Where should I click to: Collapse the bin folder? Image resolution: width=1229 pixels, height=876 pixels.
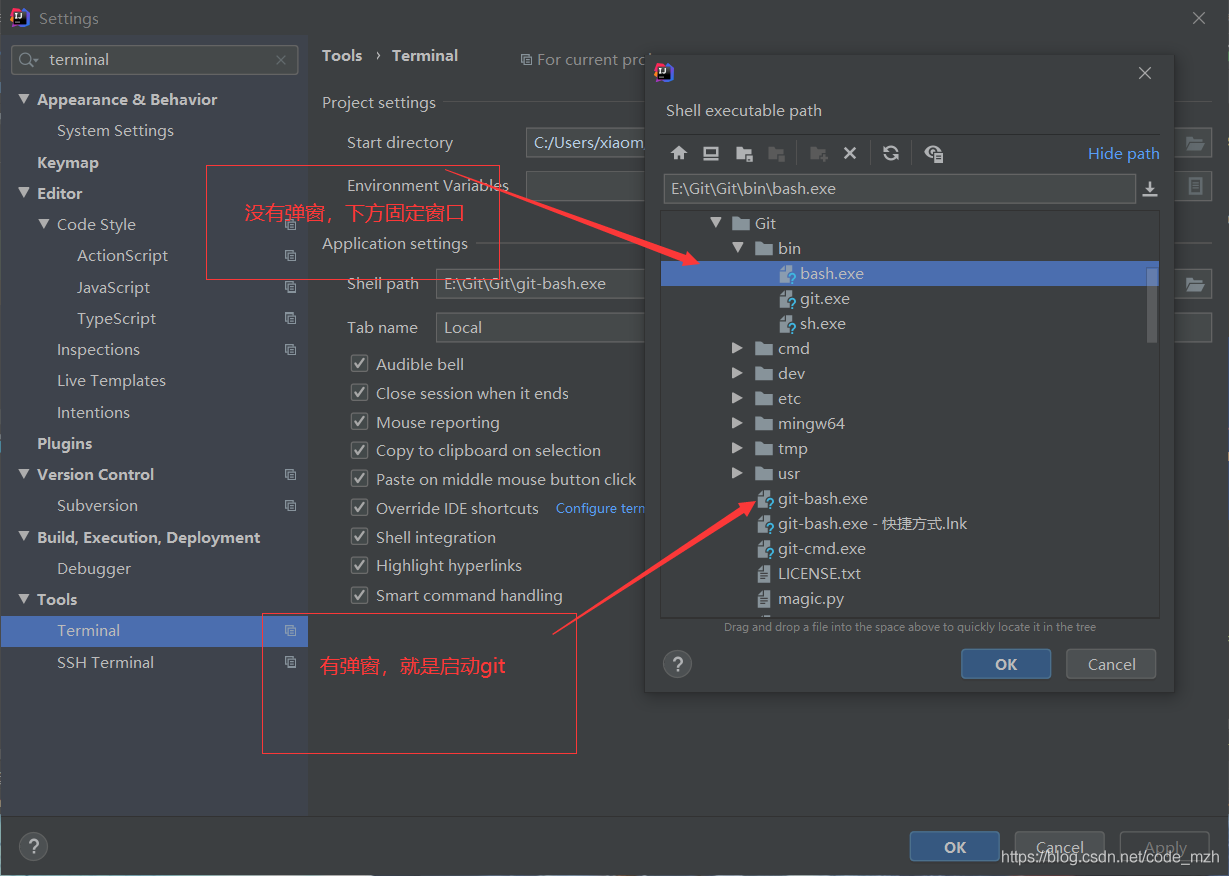tap(737, 248)
